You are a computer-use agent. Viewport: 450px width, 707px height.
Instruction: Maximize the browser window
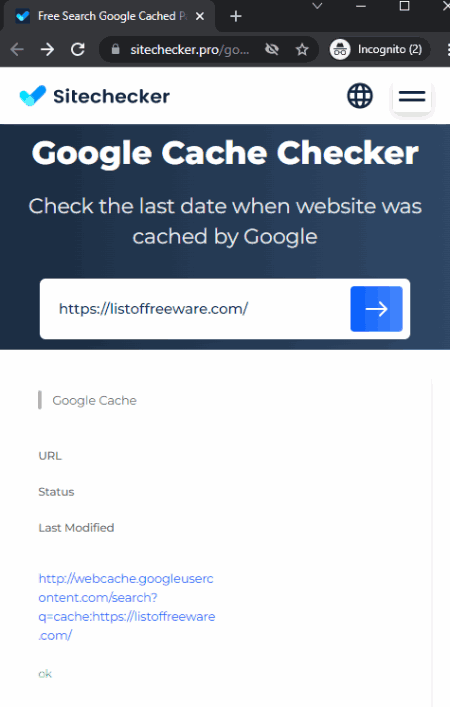point(404,6)
